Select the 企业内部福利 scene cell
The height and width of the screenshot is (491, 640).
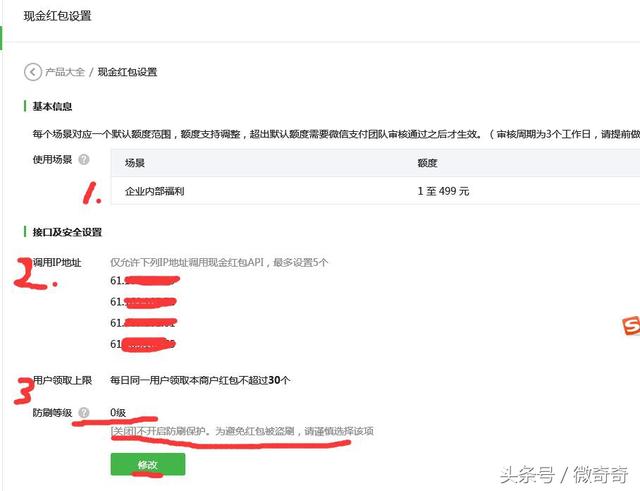[155, 191]
